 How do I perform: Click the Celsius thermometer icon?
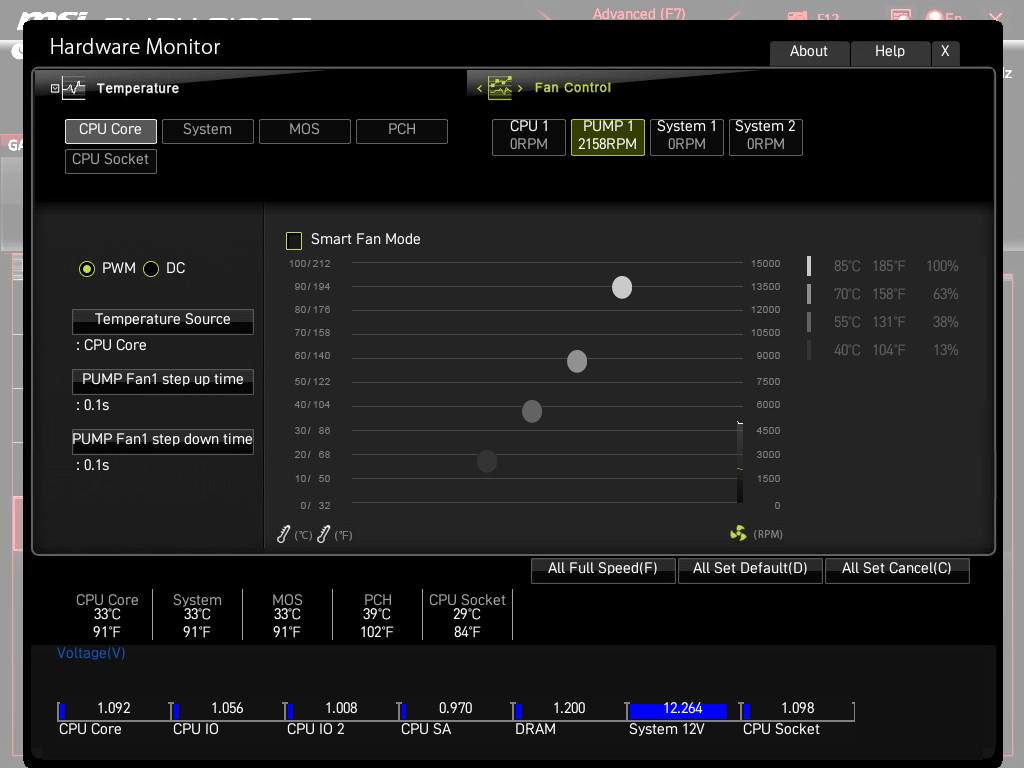coord(283,534)
